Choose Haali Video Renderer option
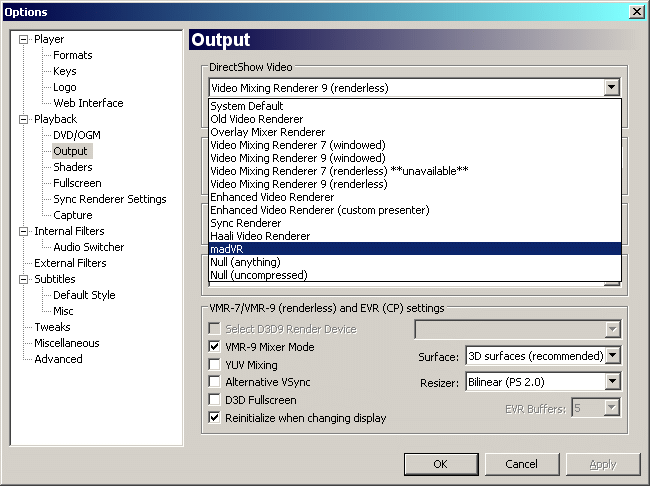Viewport: 650px width, 486px height. [415, 236]
